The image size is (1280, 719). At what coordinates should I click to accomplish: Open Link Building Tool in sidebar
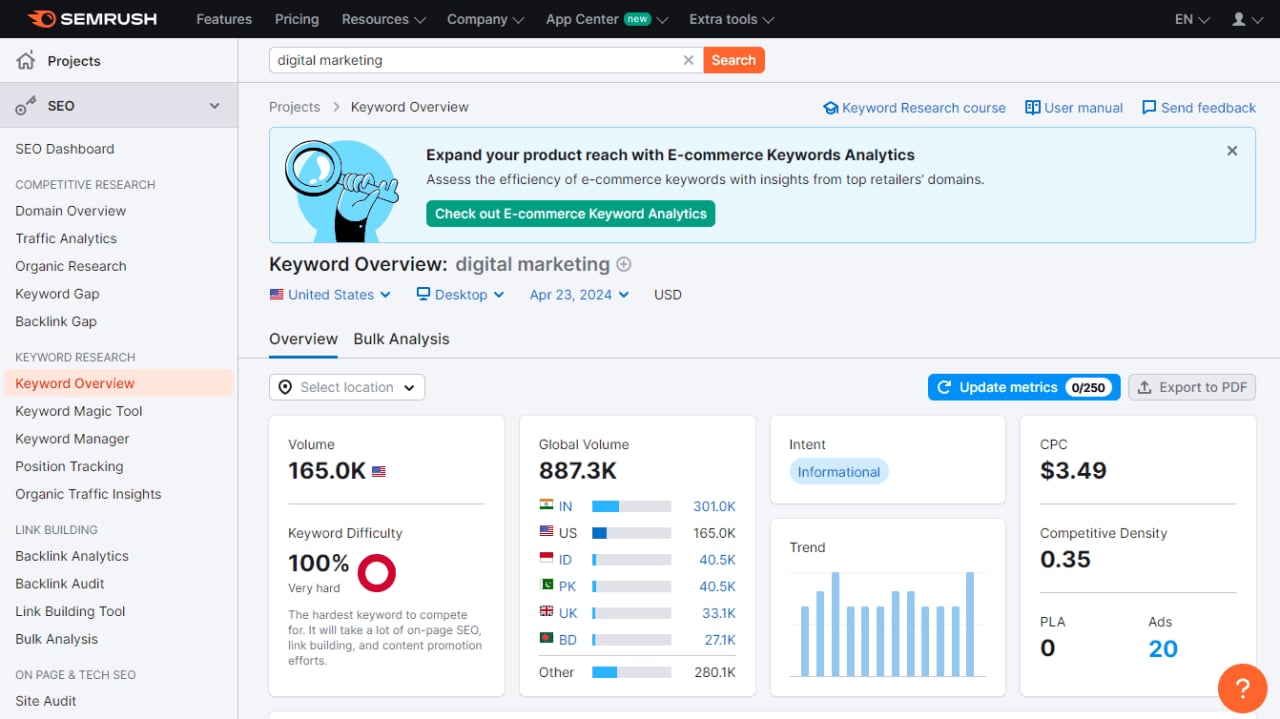pyautogui.click(x=70, y=612)
